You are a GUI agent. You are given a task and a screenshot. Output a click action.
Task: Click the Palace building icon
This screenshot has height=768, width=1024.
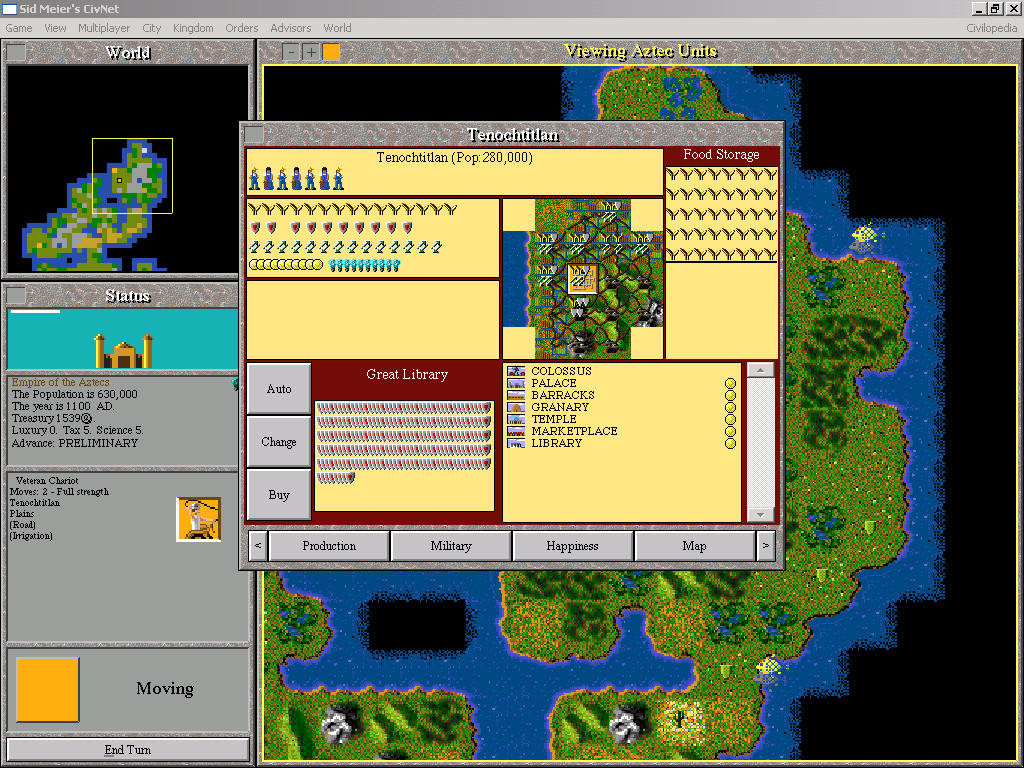click(516, 383)
